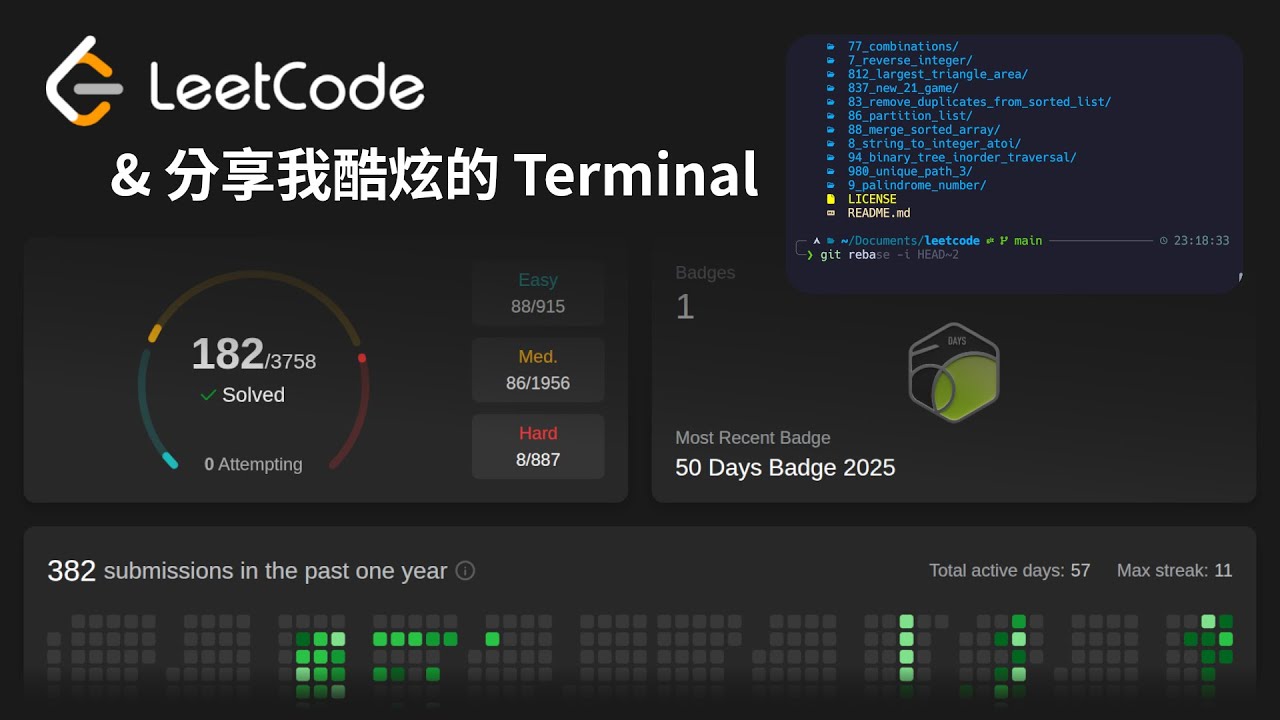Click the LeetCode logo icon
Viewport: 1280px width, 720px height.
[x=83, y=81]
